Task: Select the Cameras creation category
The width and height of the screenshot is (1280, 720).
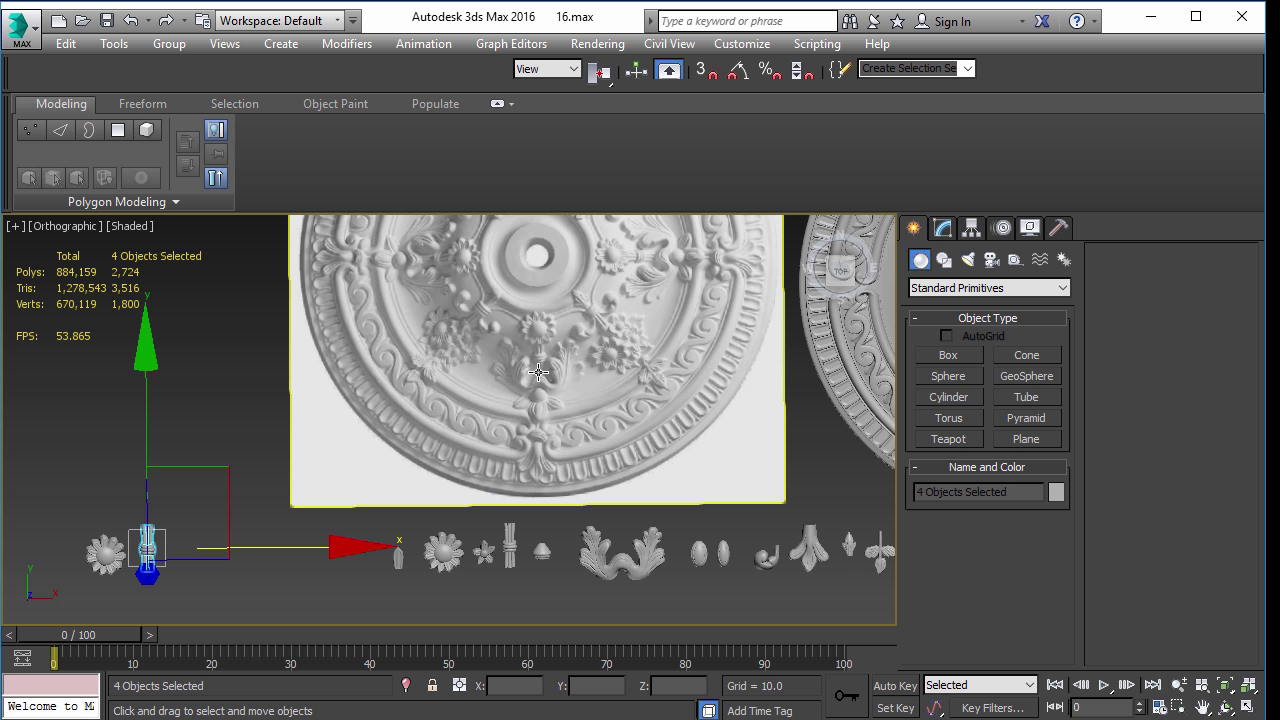Action: tap(991, 260)
